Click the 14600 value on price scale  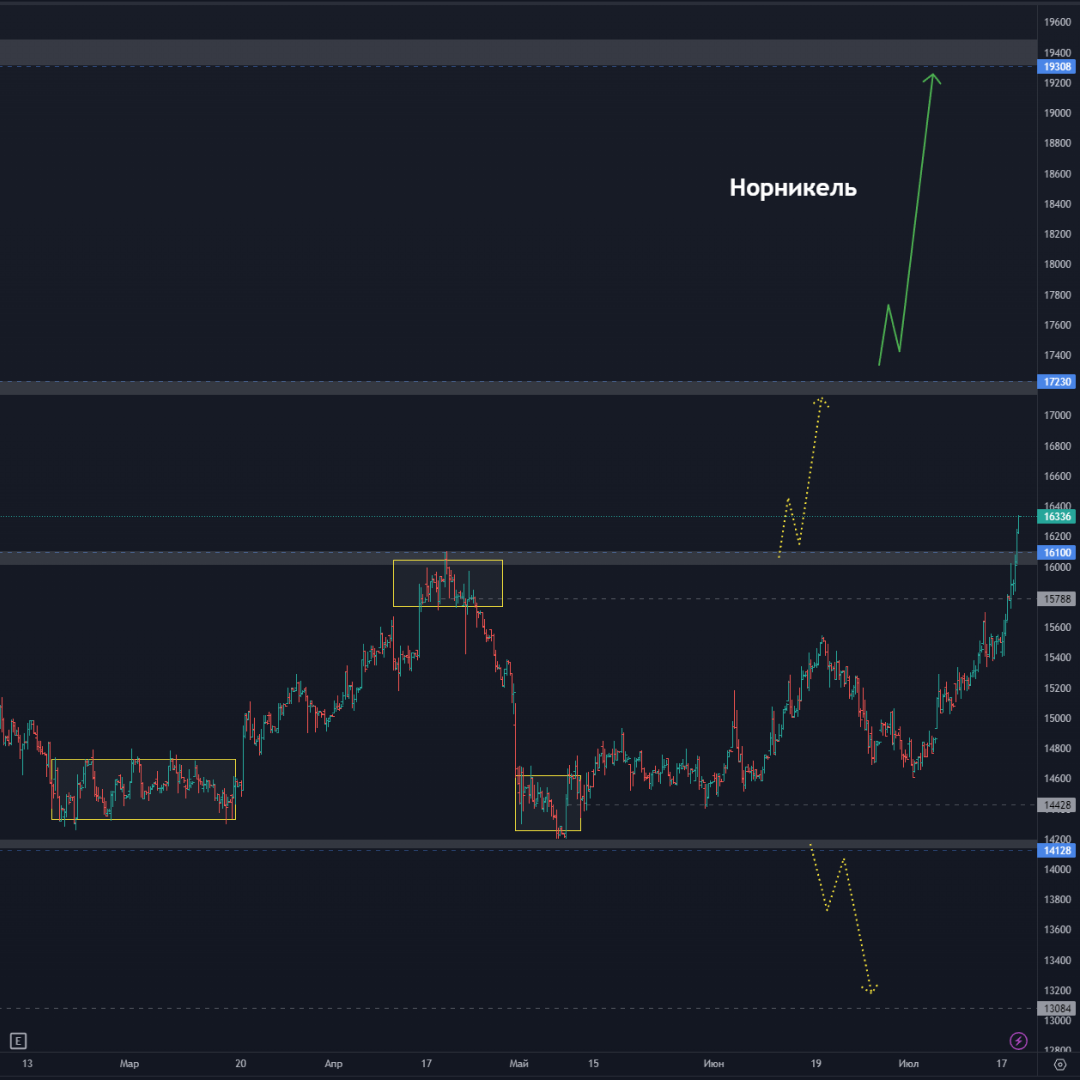click(1057, 778)
